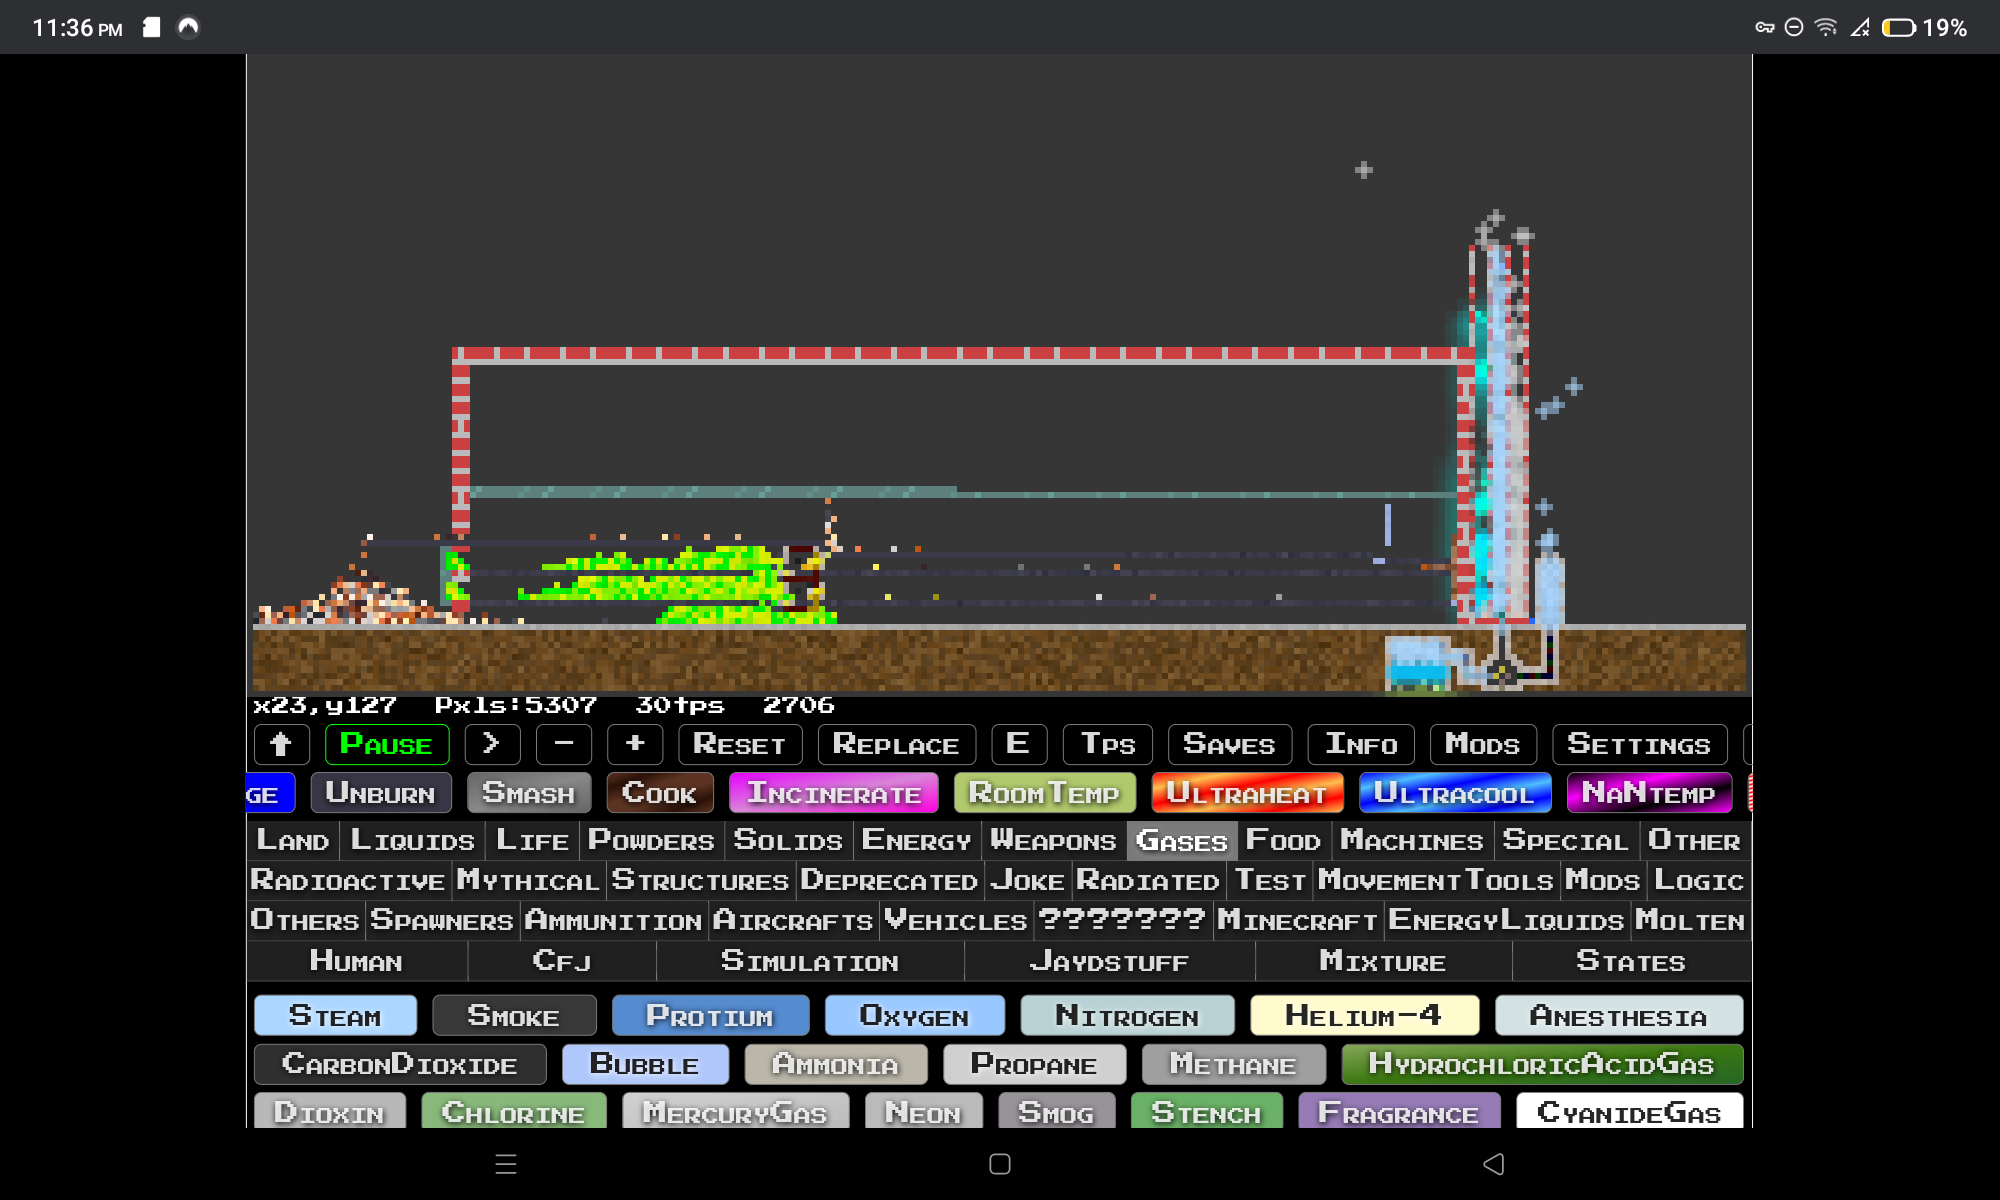This screenshot has width=2000, height=1200.
Task: Select the Oxygen gas element
Action: [914, 1015]
